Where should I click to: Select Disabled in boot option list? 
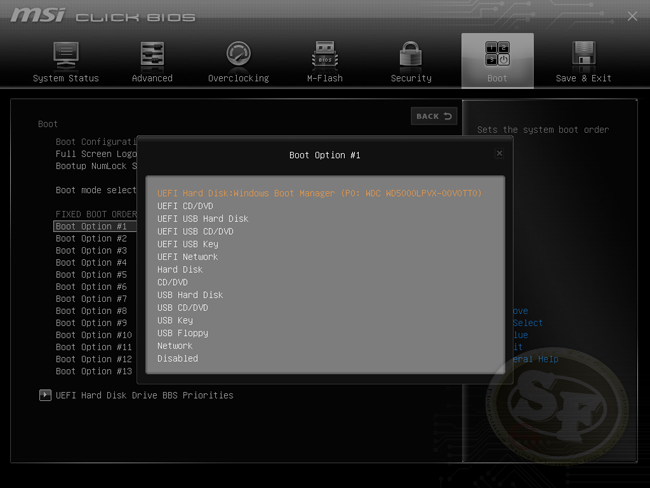[x=177, y=358]
